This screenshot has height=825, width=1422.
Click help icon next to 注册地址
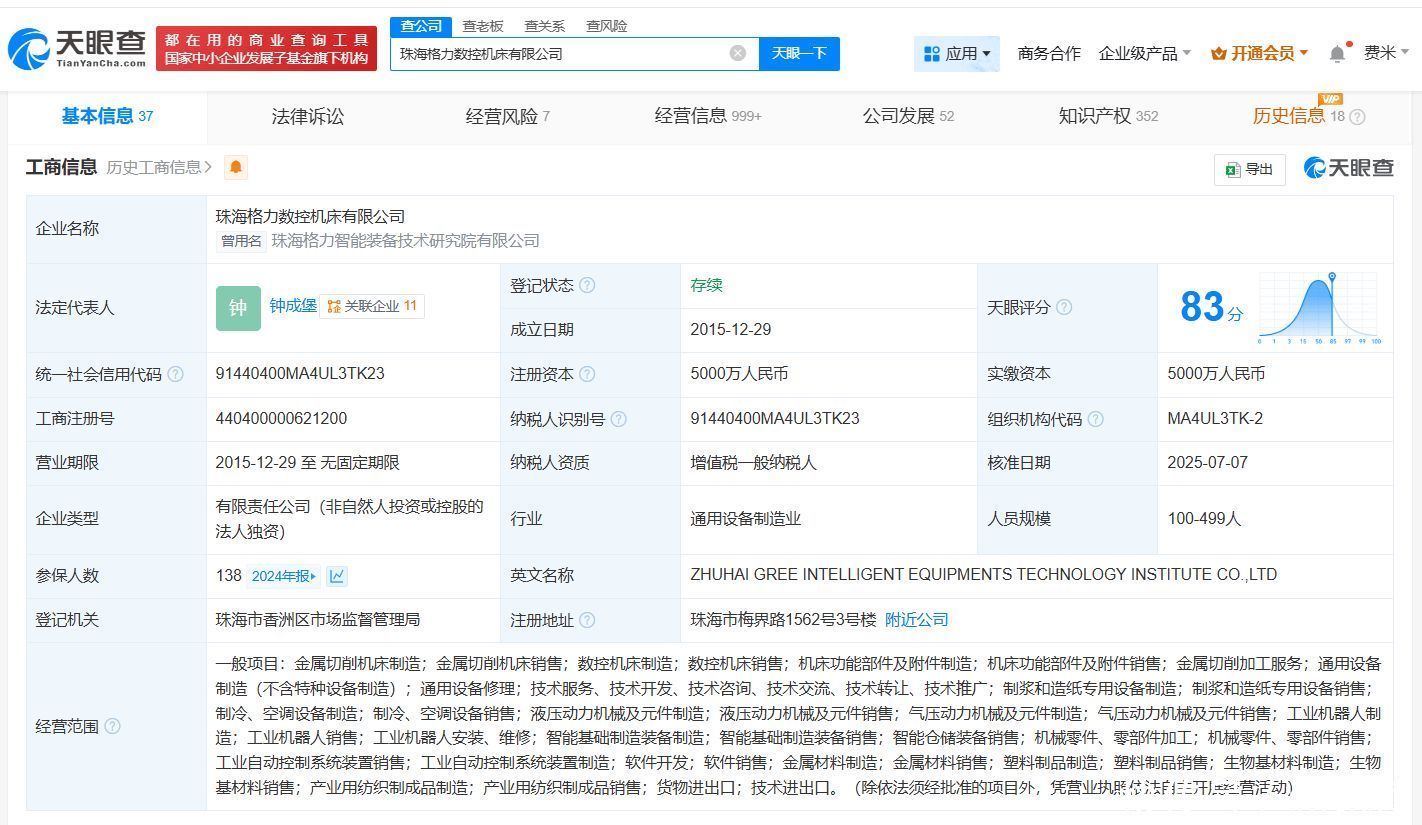coord(587,620)
